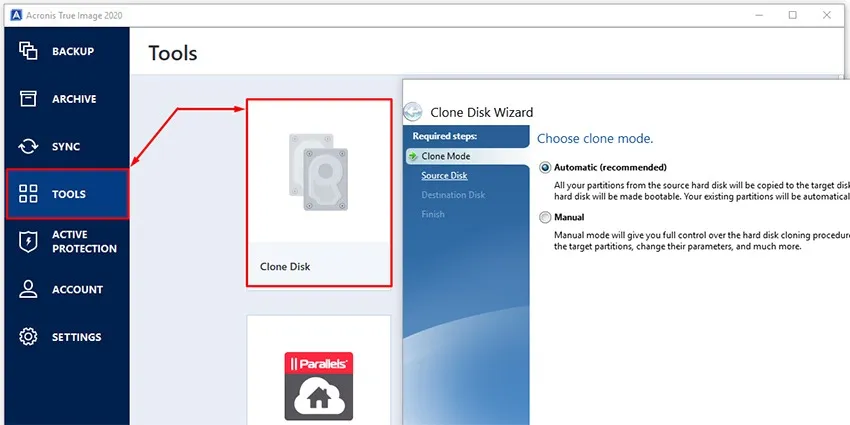Open the ACCOUNT menu item
Screen dimensions: 850x425
click(x=78, y=289)
